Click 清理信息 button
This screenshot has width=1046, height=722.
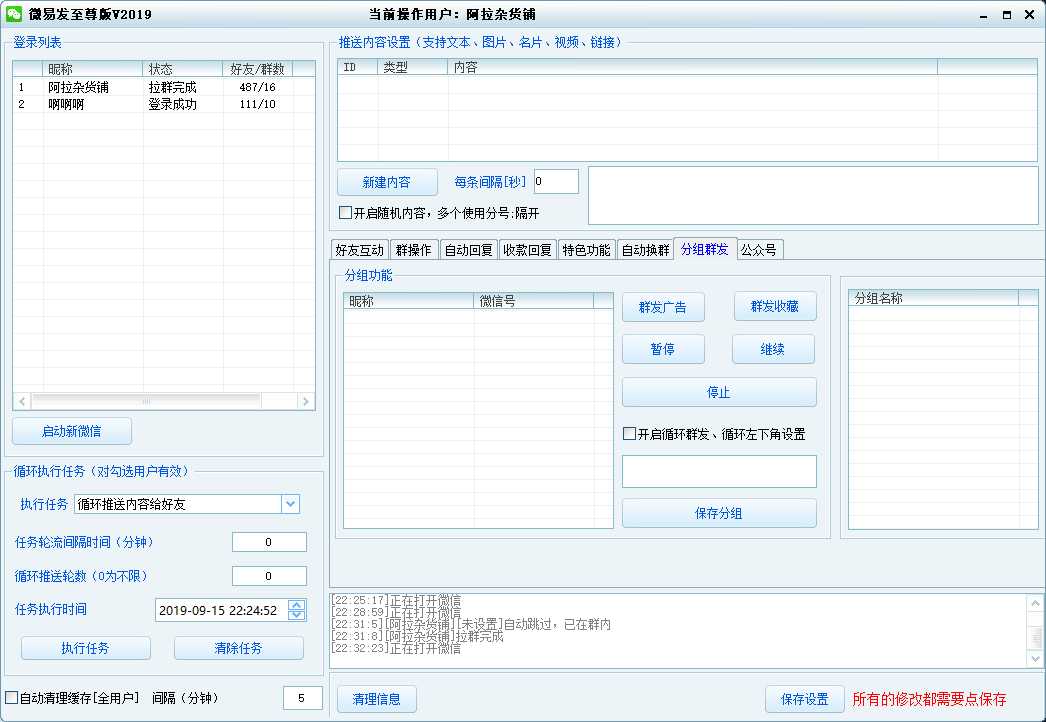pyautogui.click(x=376, y=699)
